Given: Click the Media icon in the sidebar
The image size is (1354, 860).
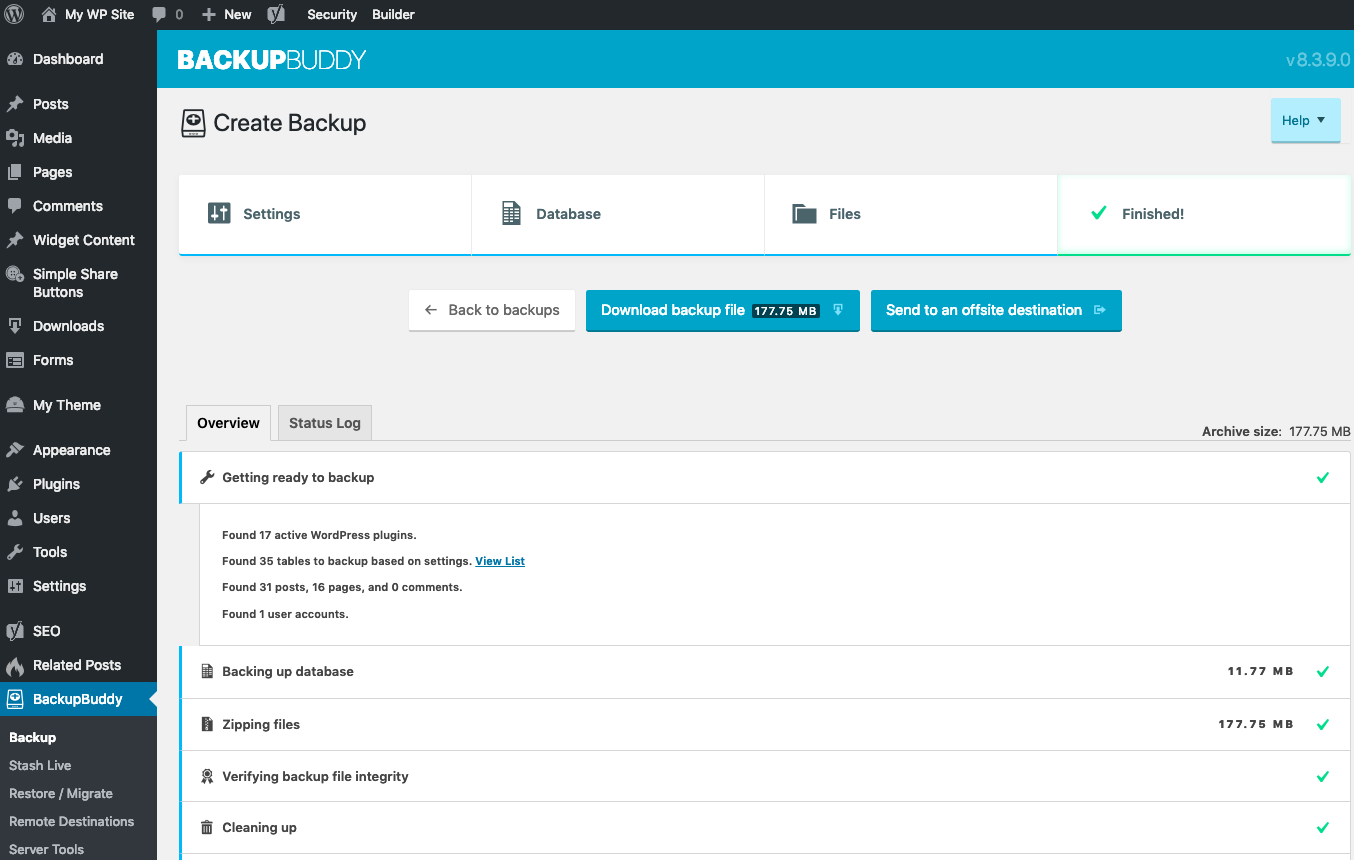Looking at the screenshot, I should click(x=15, y=138).
